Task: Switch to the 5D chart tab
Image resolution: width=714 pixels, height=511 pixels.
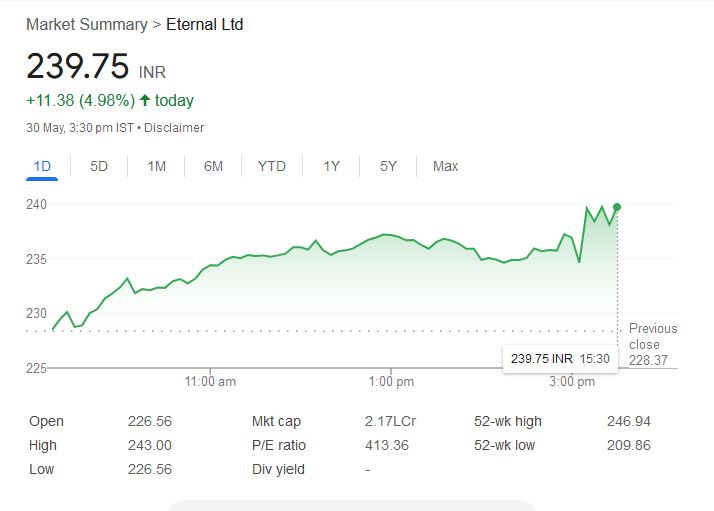Action: pos(99,166)
